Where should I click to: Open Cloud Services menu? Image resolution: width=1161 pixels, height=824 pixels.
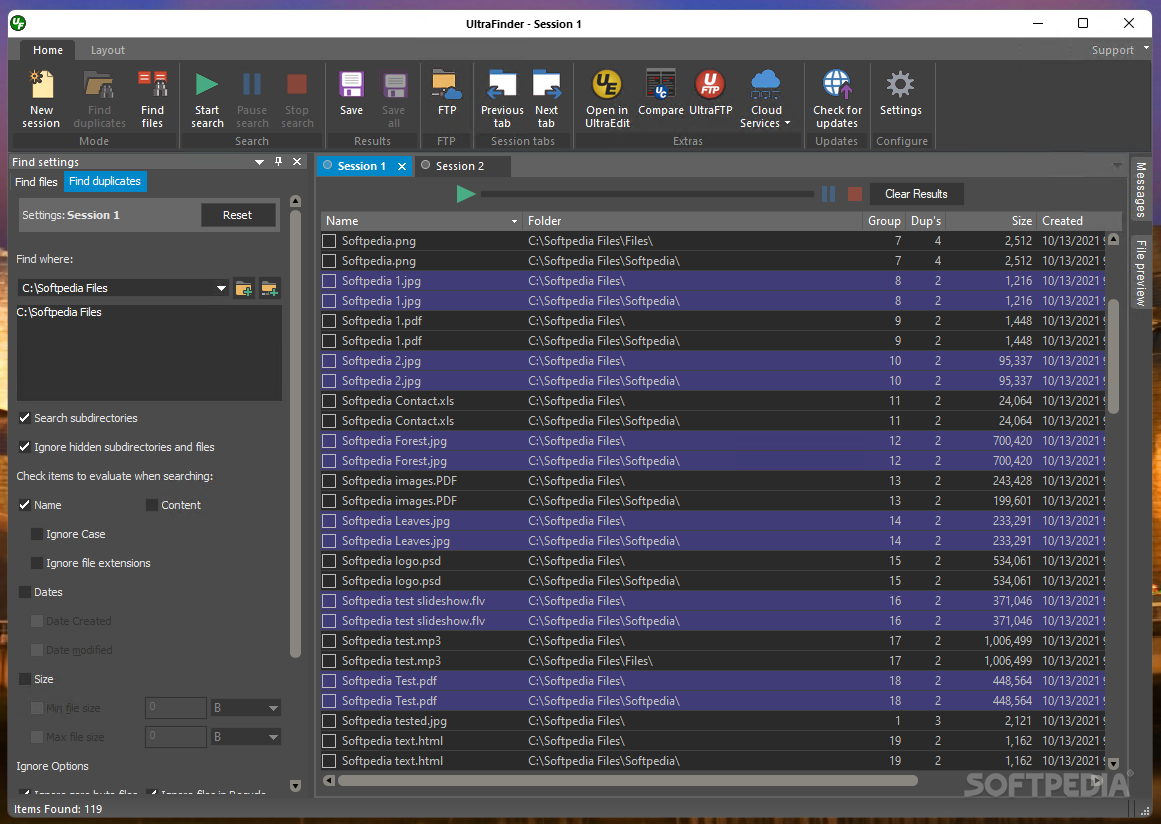tap(766, 100)
